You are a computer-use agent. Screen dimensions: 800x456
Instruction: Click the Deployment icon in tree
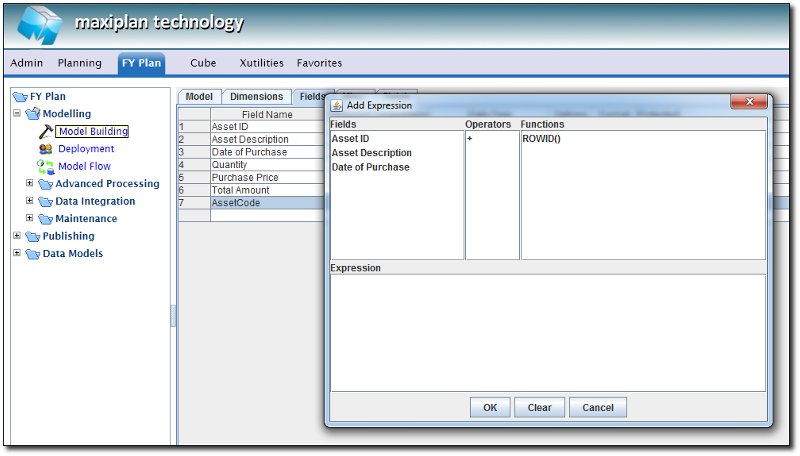(x=45, y=149)
